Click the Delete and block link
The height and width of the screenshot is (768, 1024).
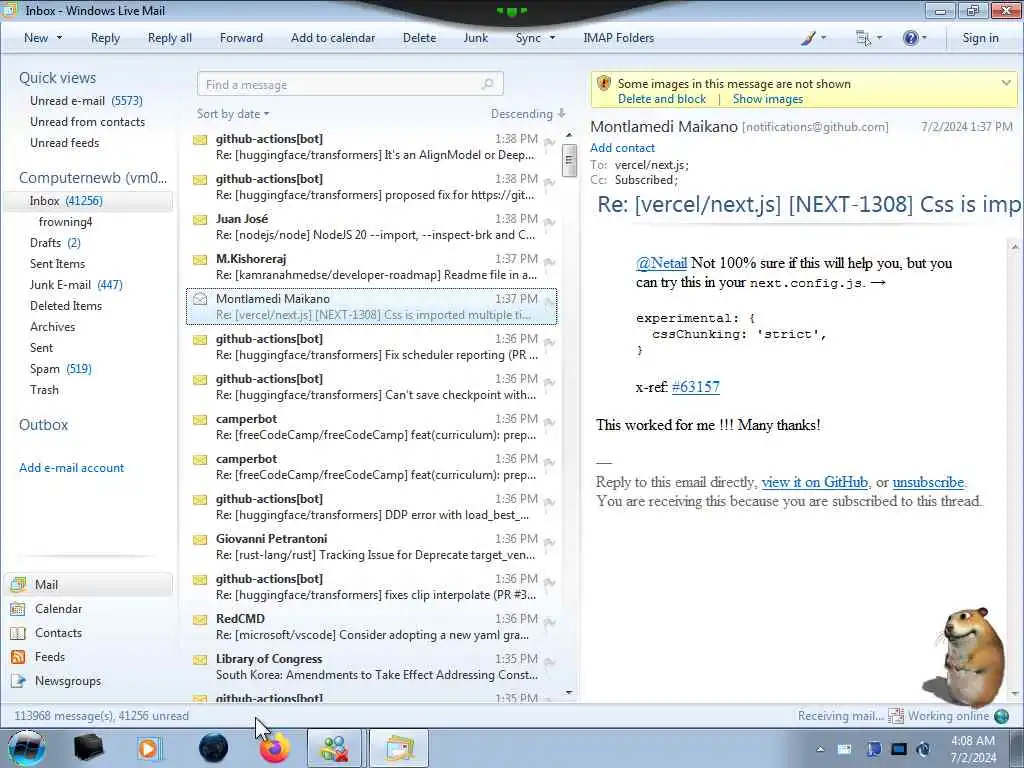pos(662,99)
